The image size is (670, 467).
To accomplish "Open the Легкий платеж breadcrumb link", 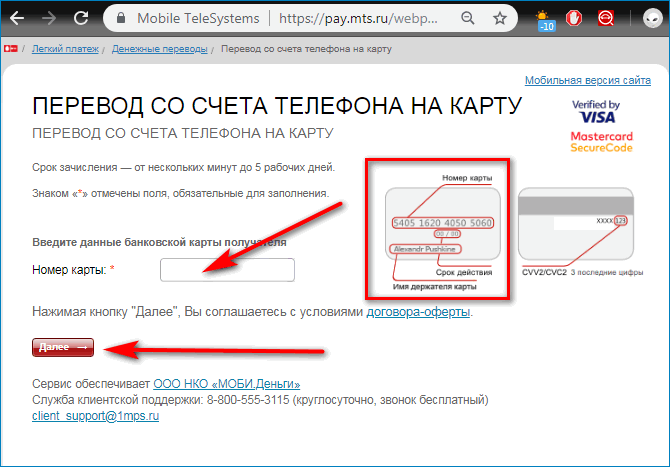I will [x=65, y=49].
